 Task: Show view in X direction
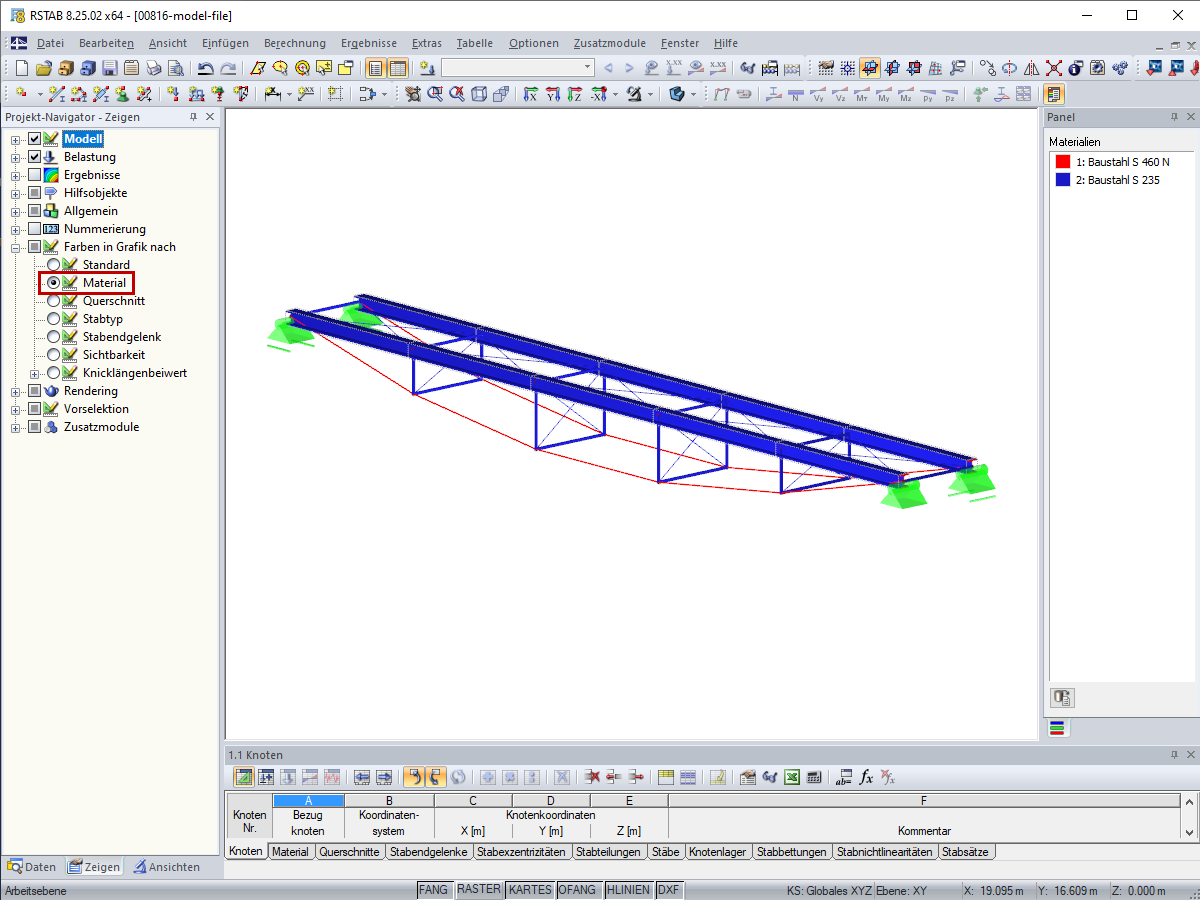pos(531,94)
